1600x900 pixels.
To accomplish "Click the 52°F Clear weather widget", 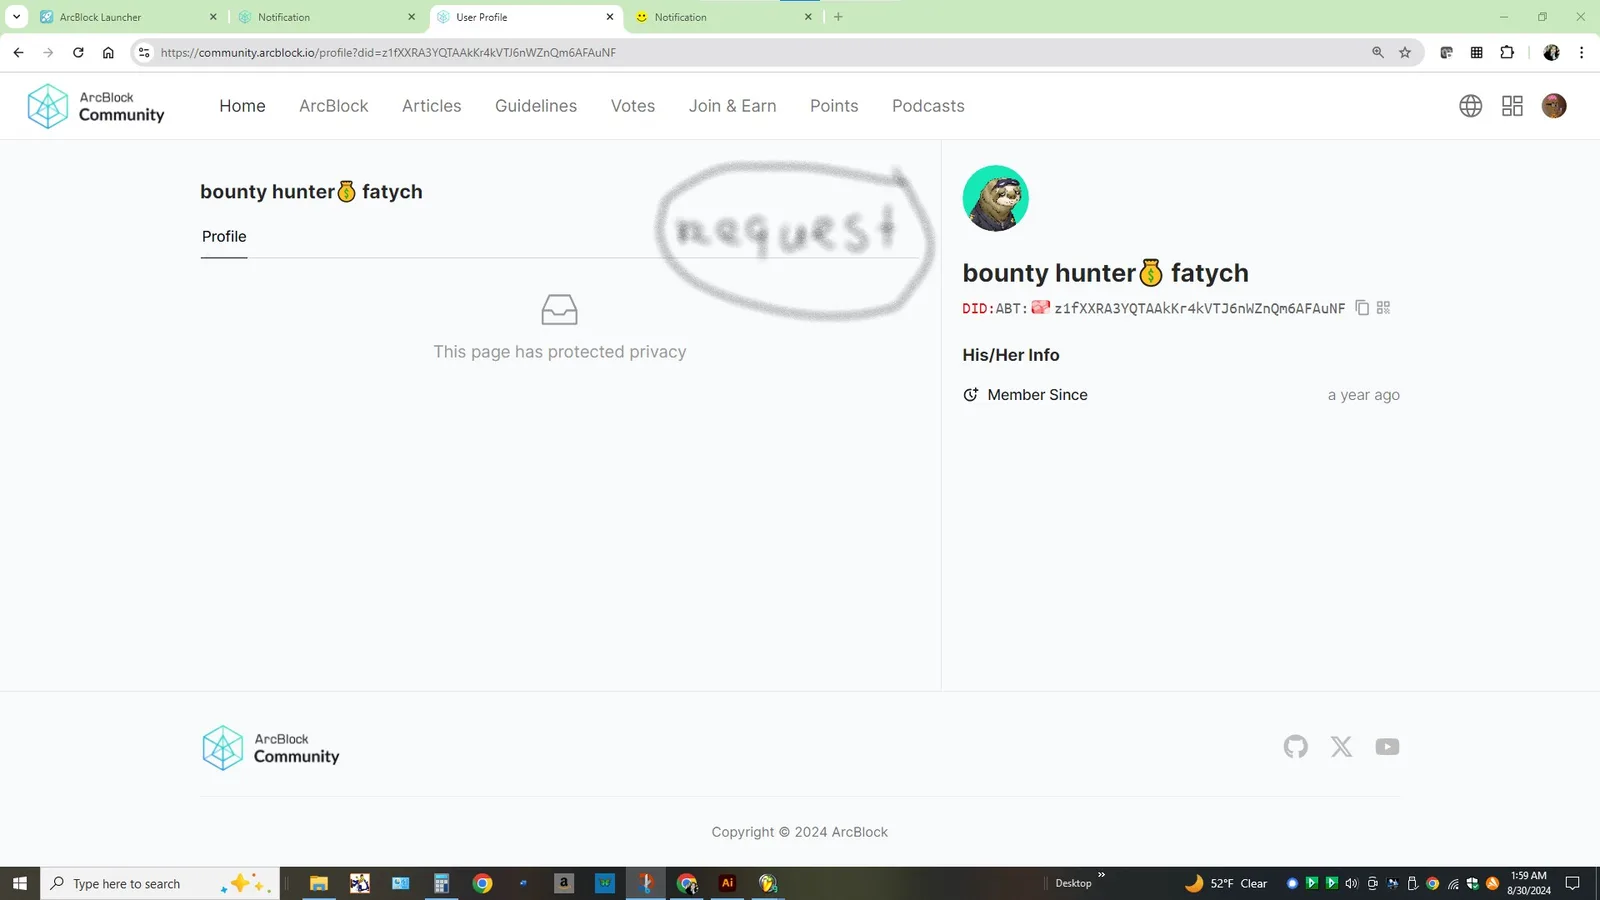I will 1226,883.
